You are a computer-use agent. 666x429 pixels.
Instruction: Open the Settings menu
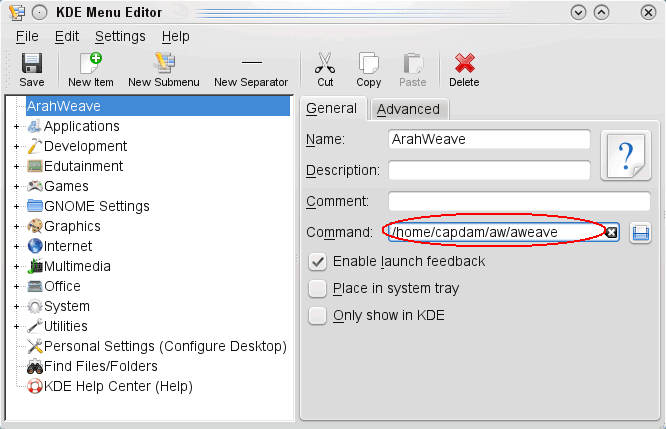tap(120, 37)
